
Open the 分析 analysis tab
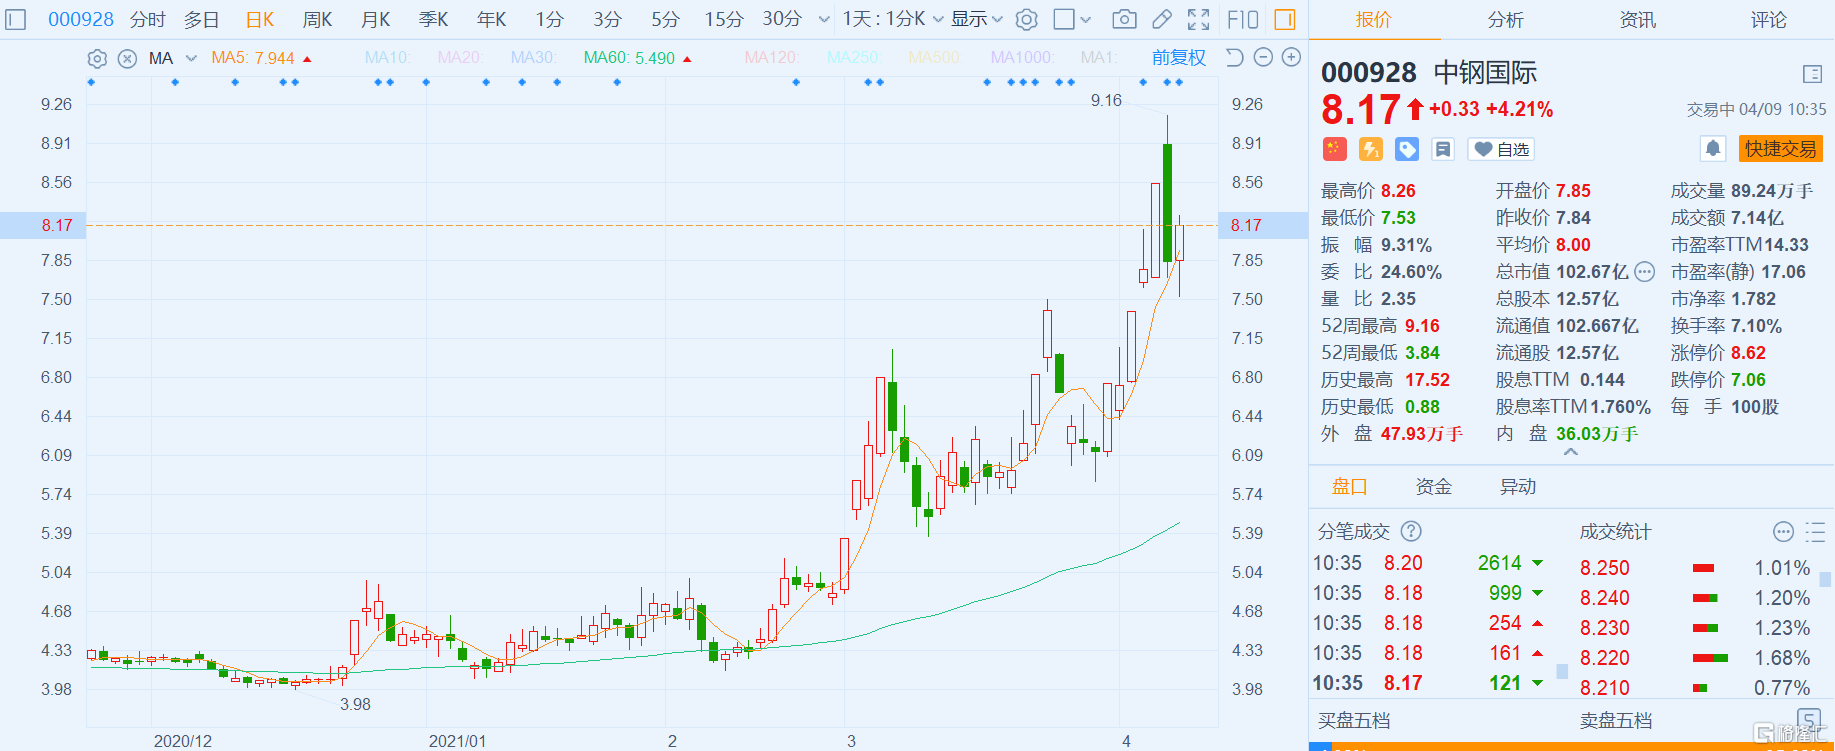tap(1505, 19)
